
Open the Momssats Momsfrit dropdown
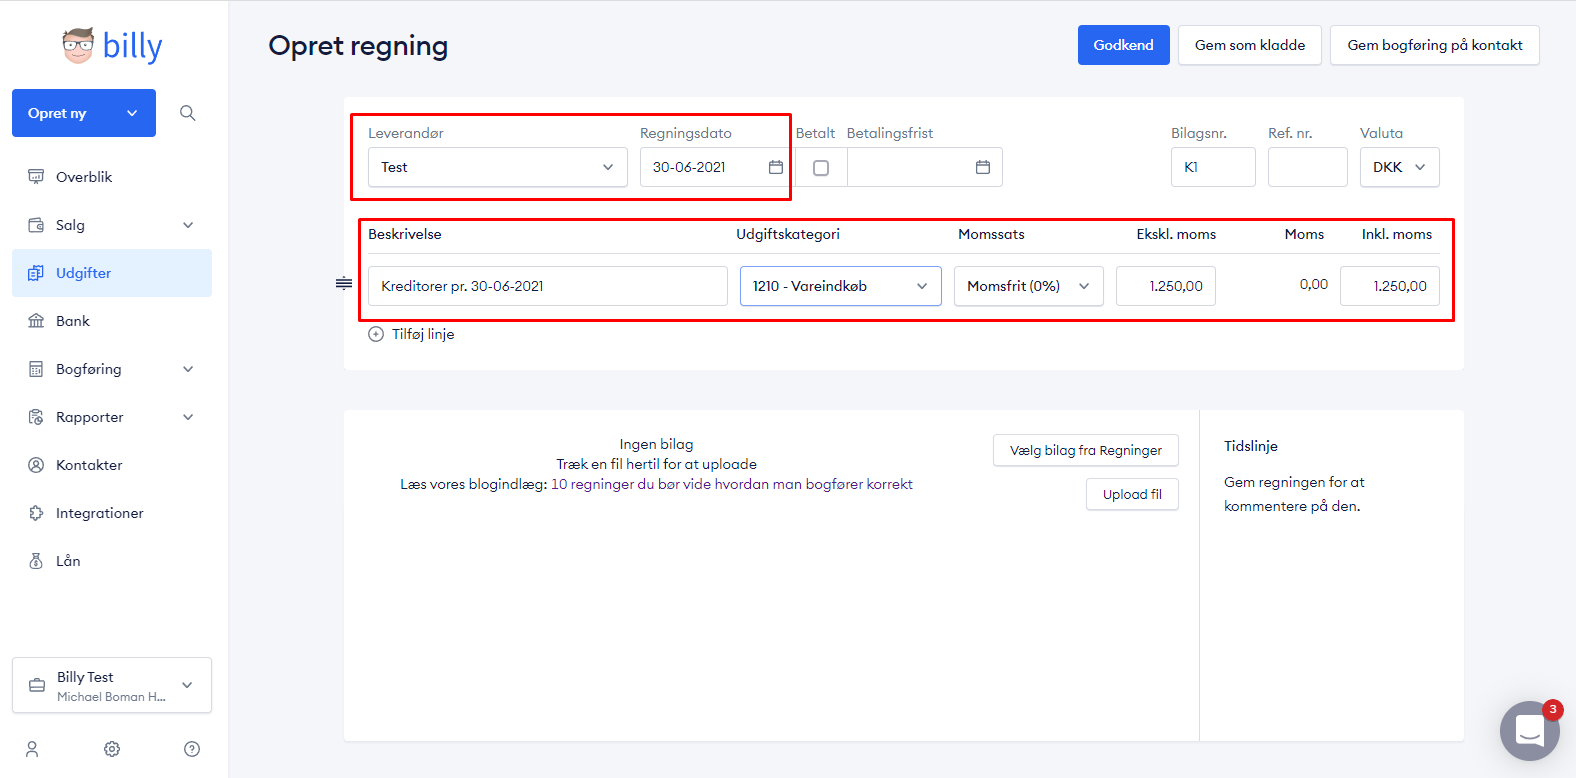tap(1029, 286)
